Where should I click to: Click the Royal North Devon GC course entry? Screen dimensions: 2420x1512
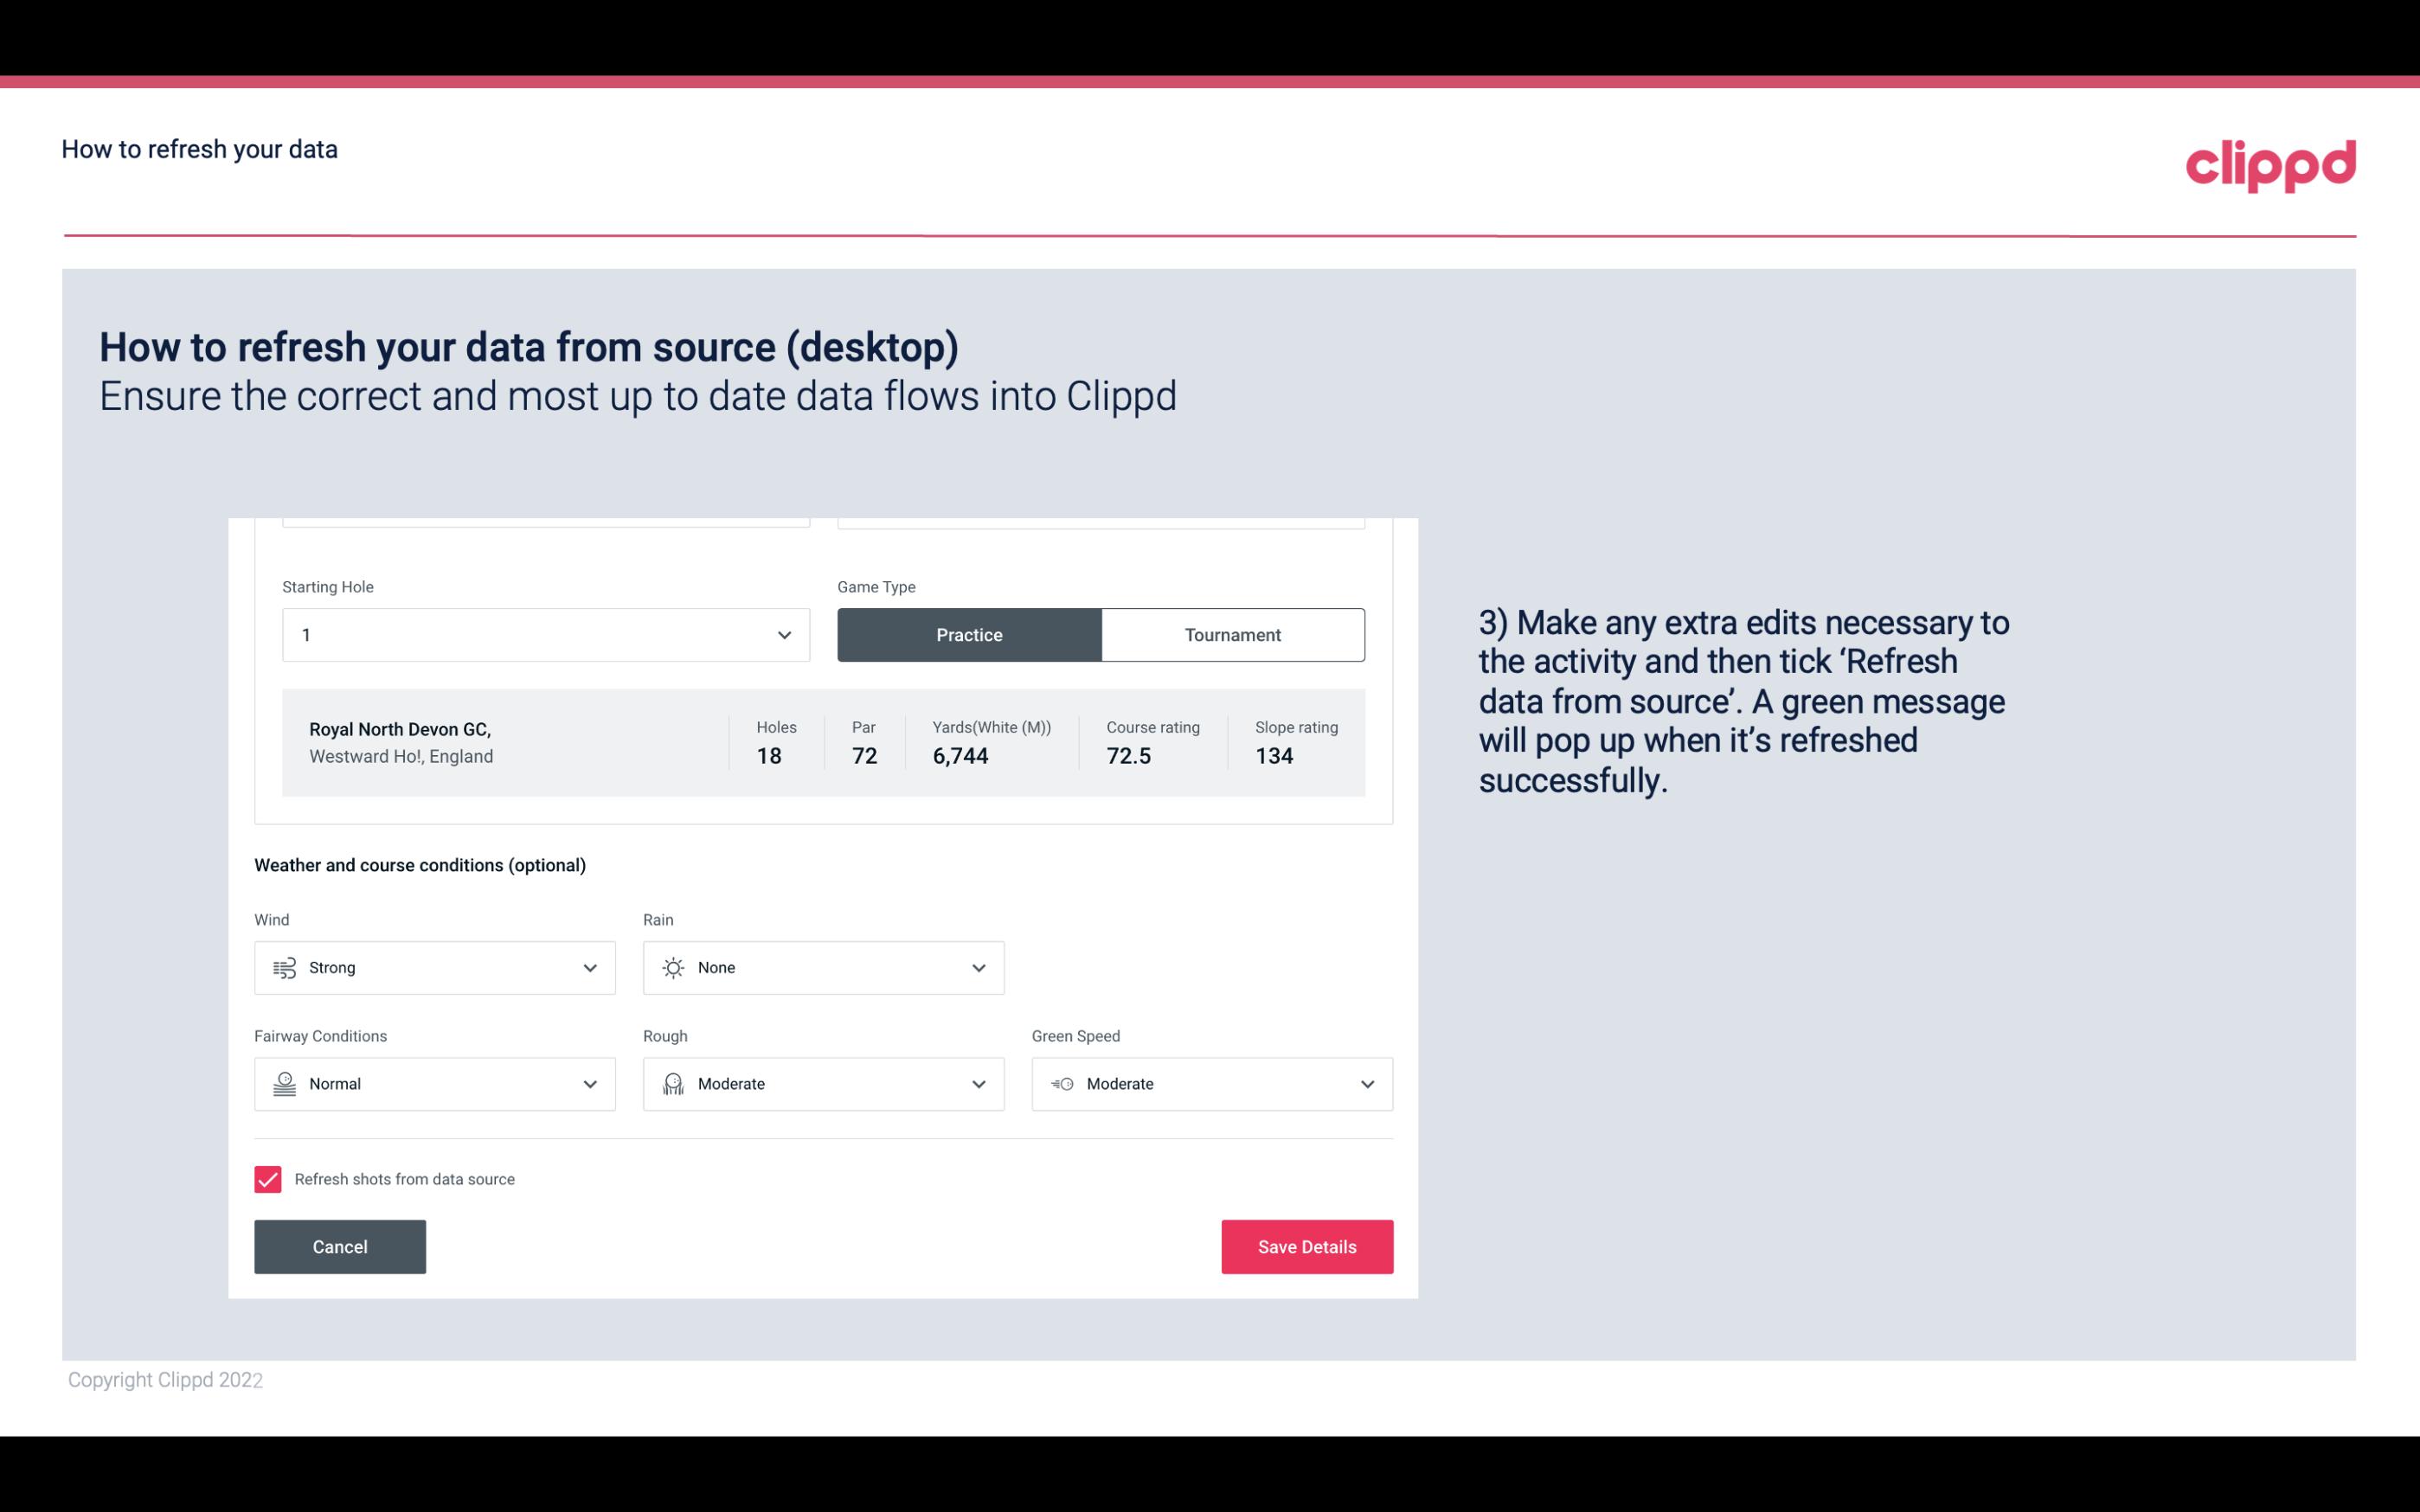pos(822,742)
